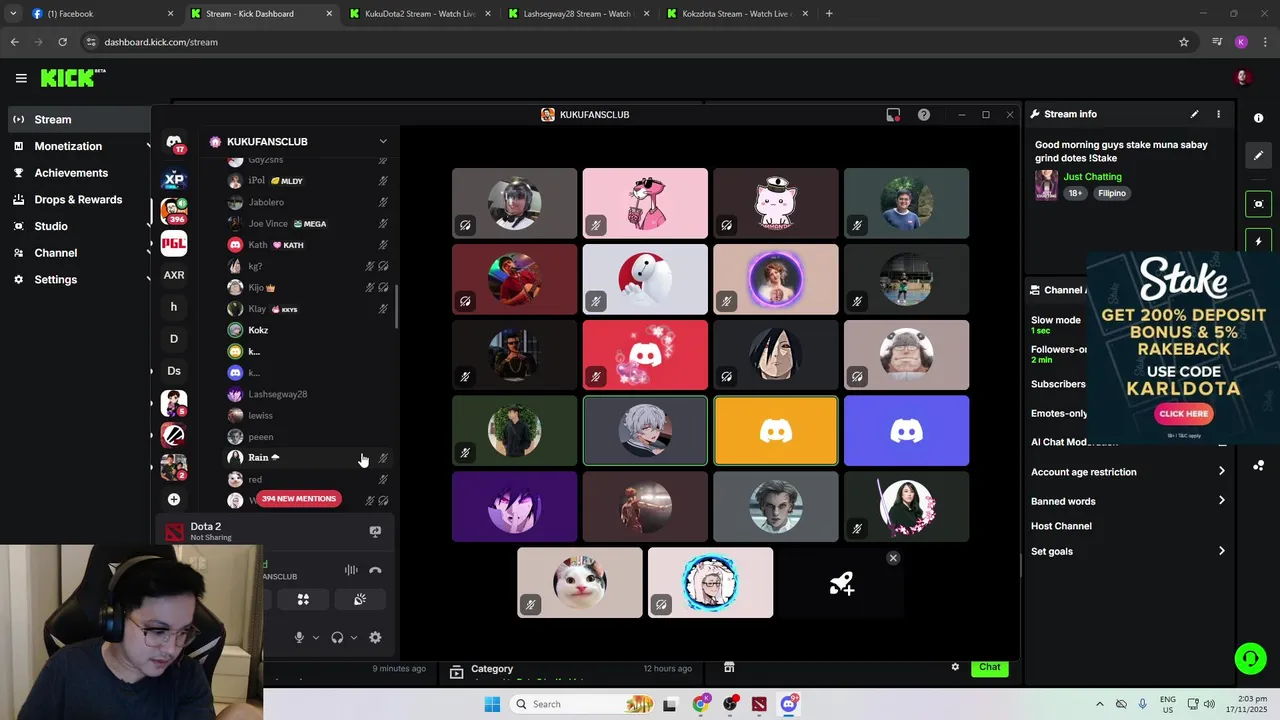Toggle Discord noise suppression waveform icon

pyautogui.click(x=351, y=570)
